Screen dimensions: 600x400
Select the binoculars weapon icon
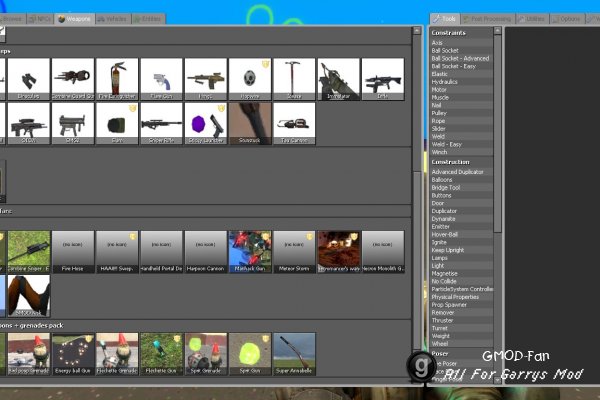29,79
